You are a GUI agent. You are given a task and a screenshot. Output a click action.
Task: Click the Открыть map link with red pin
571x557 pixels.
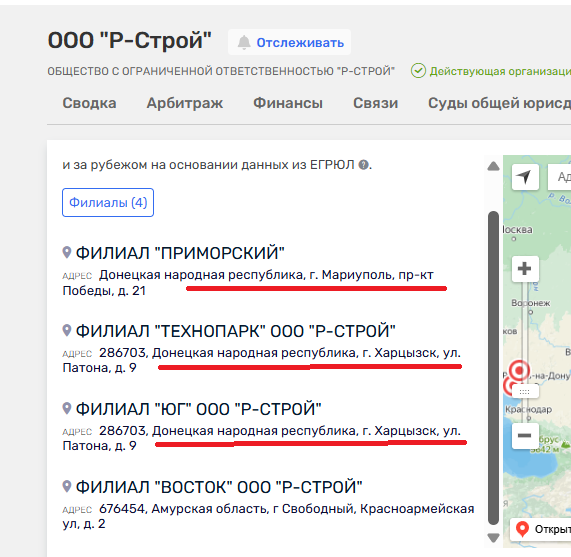(540, 529)
